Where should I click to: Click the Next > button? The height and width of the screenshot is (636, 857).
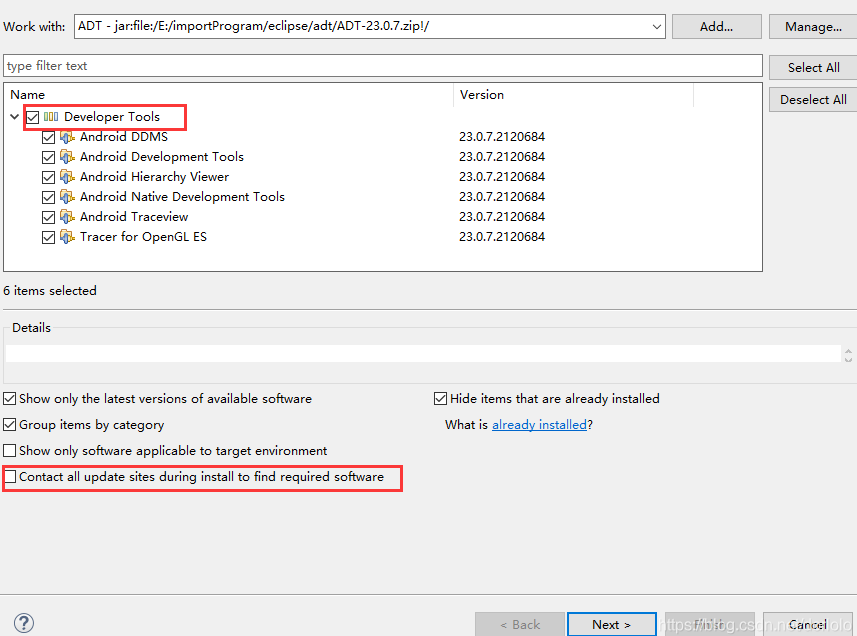click(x=612, y=624)
